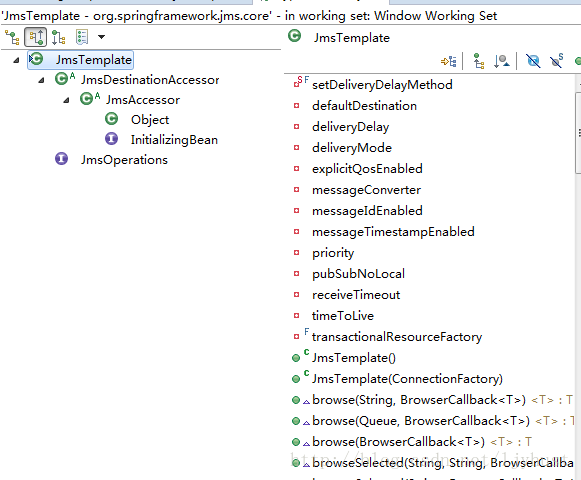The image size is (581, 480).
Task: Select the Object class entry
Action: 150,120
